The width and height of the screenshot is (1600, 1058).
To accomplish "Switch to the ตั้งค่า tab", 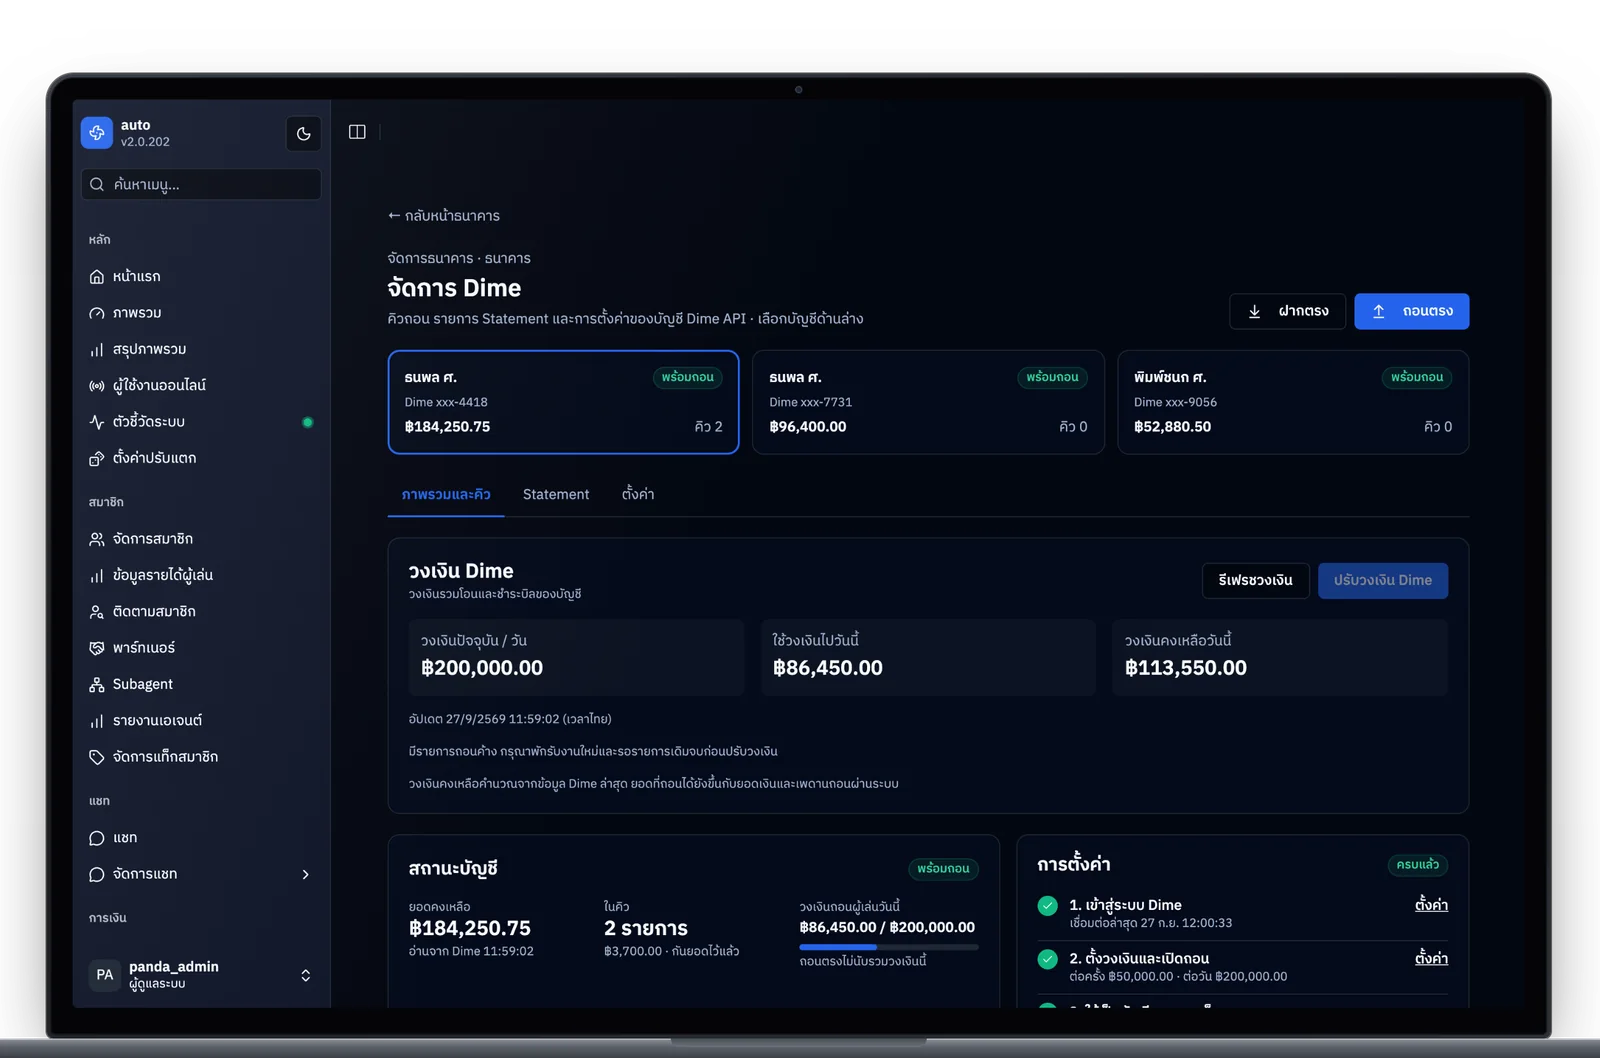I will (638, 495).
